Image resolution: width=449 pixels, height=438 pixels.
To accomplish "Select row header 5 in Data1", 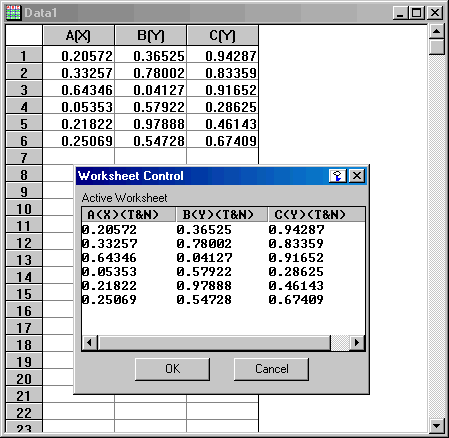I will pos(24,123).
